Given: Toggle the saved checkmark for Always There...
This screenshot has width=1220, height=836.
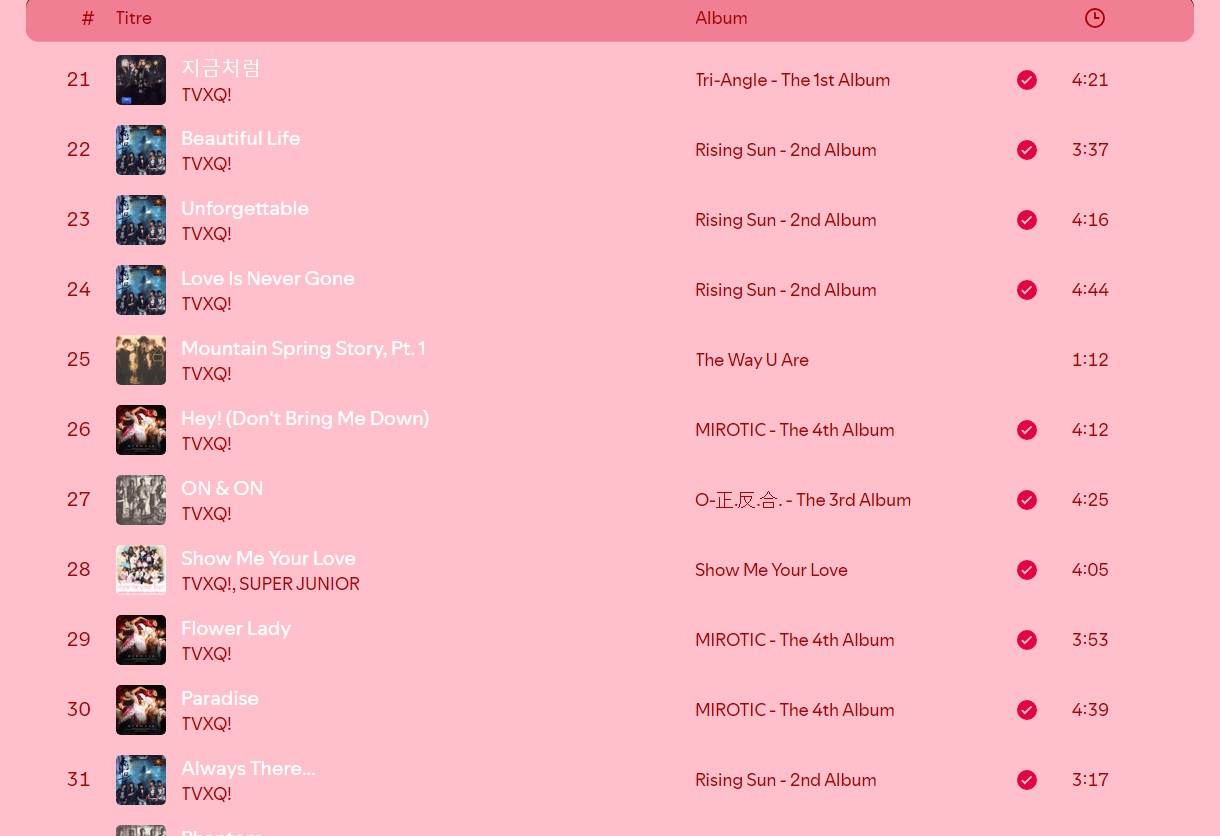Looking at the screenshot, I should click(x=1027, y=780).
